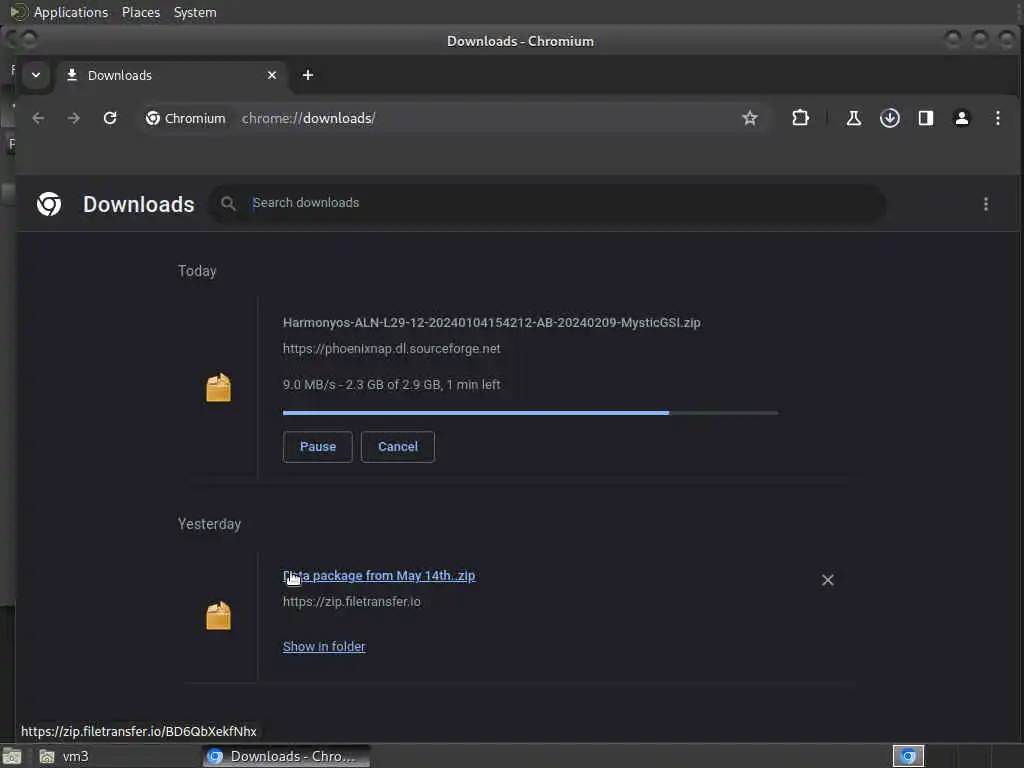Click Show in folder link

tap(324, 647)
